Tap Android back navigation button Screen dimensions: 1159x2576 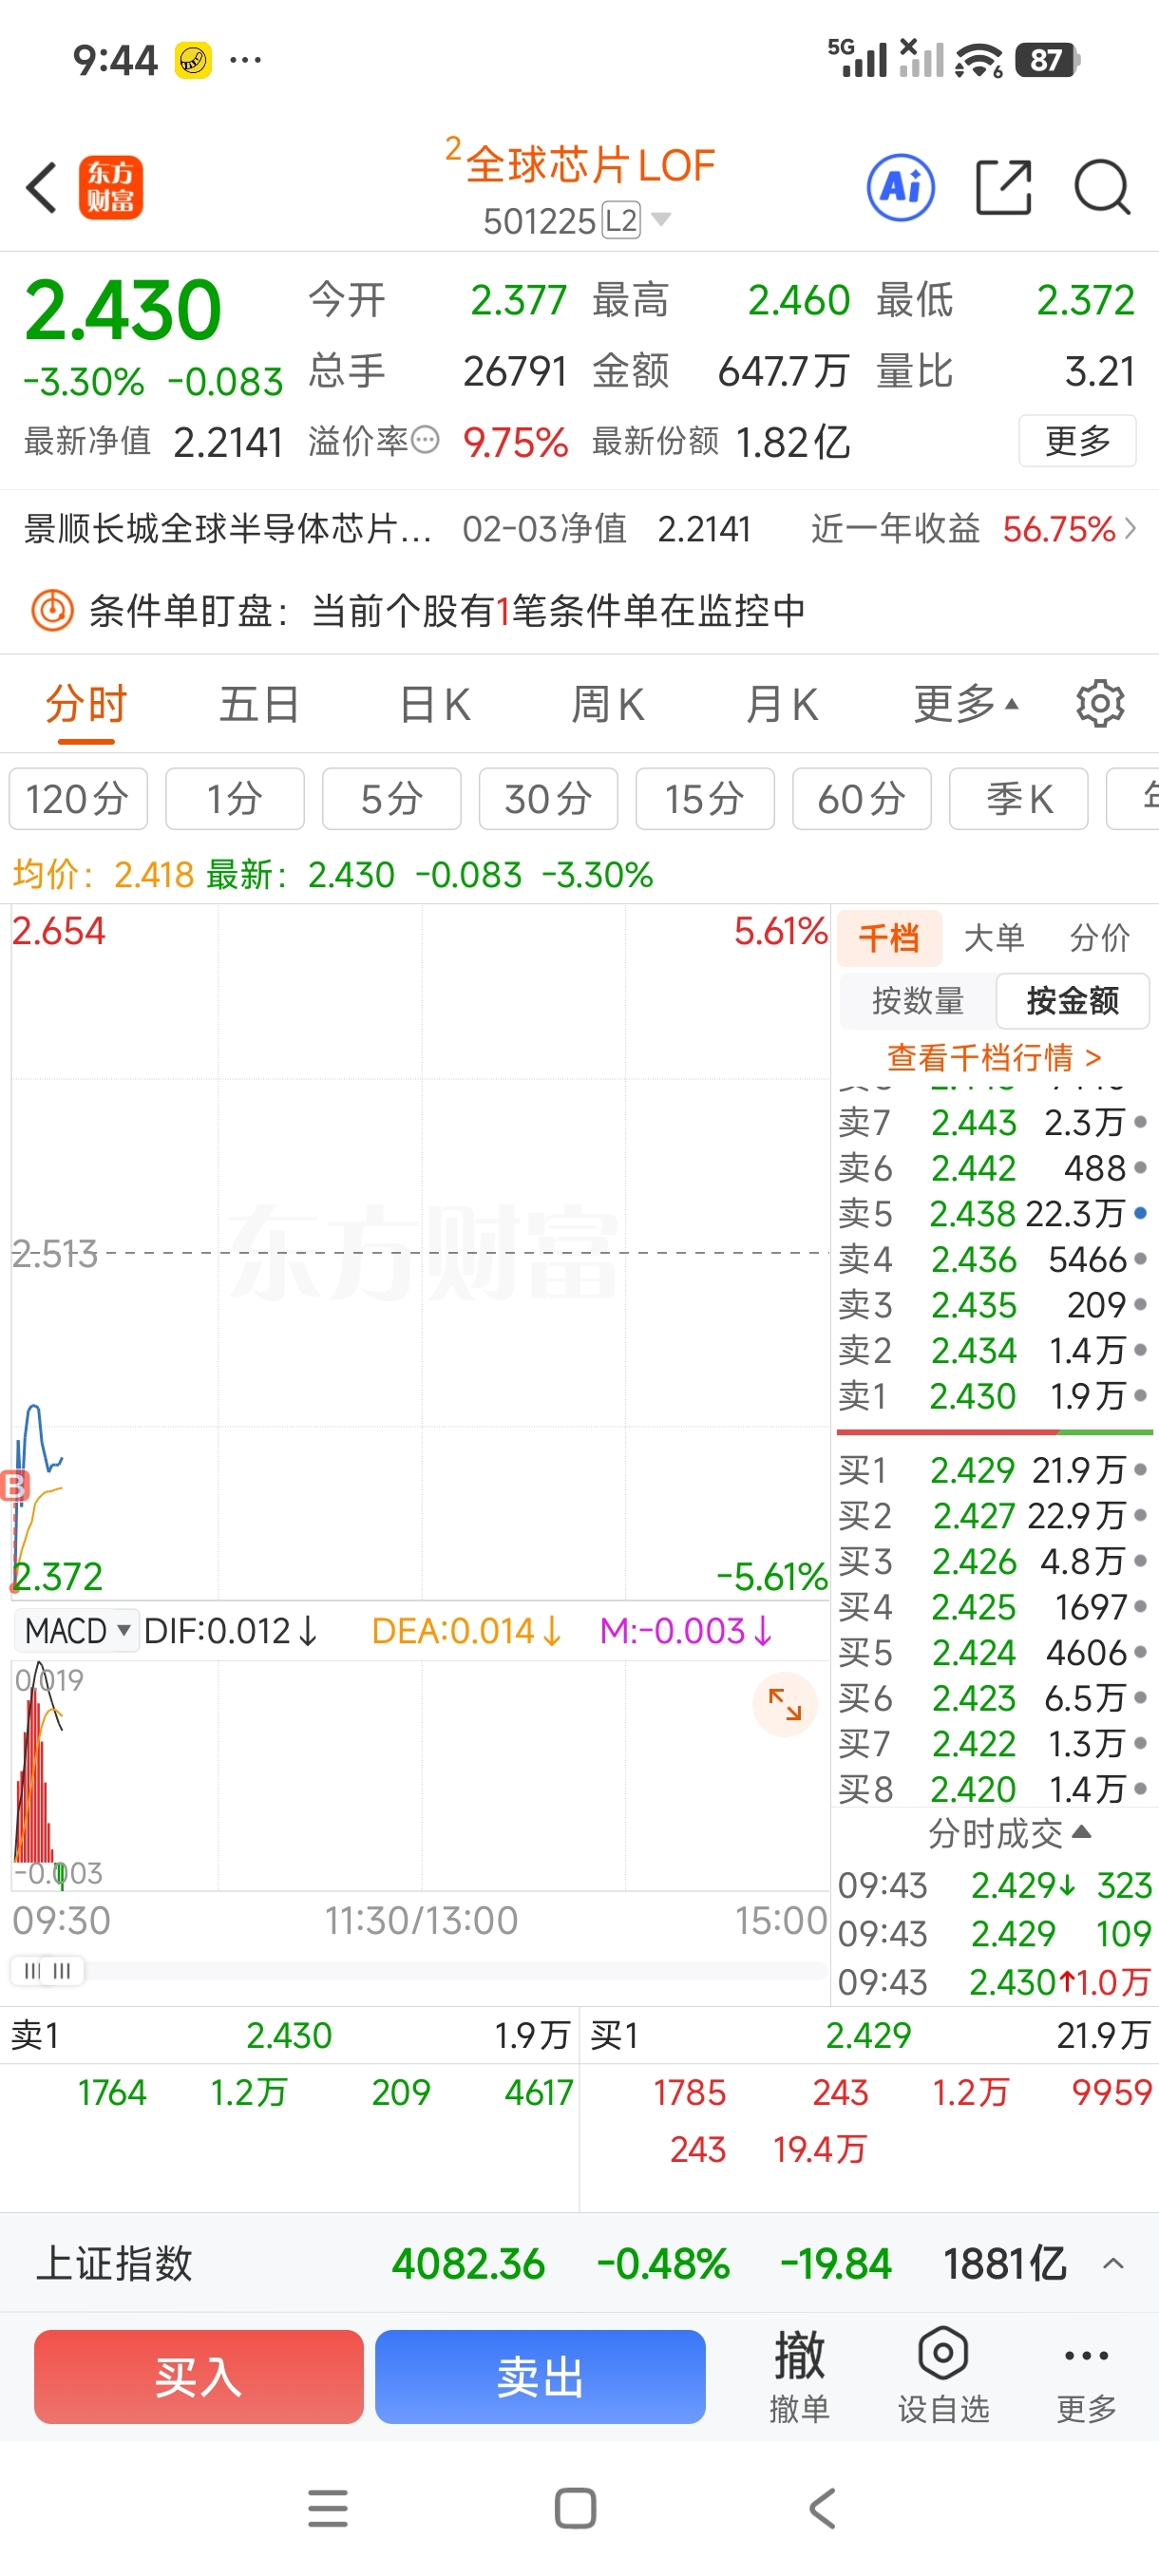click(822, 2508)
